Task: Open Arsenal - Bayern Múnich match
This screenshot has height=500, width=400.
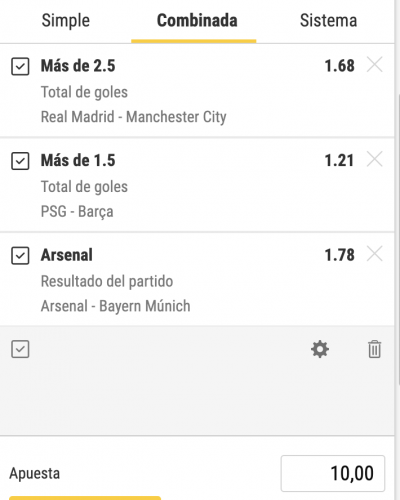Action: point(115,306)
